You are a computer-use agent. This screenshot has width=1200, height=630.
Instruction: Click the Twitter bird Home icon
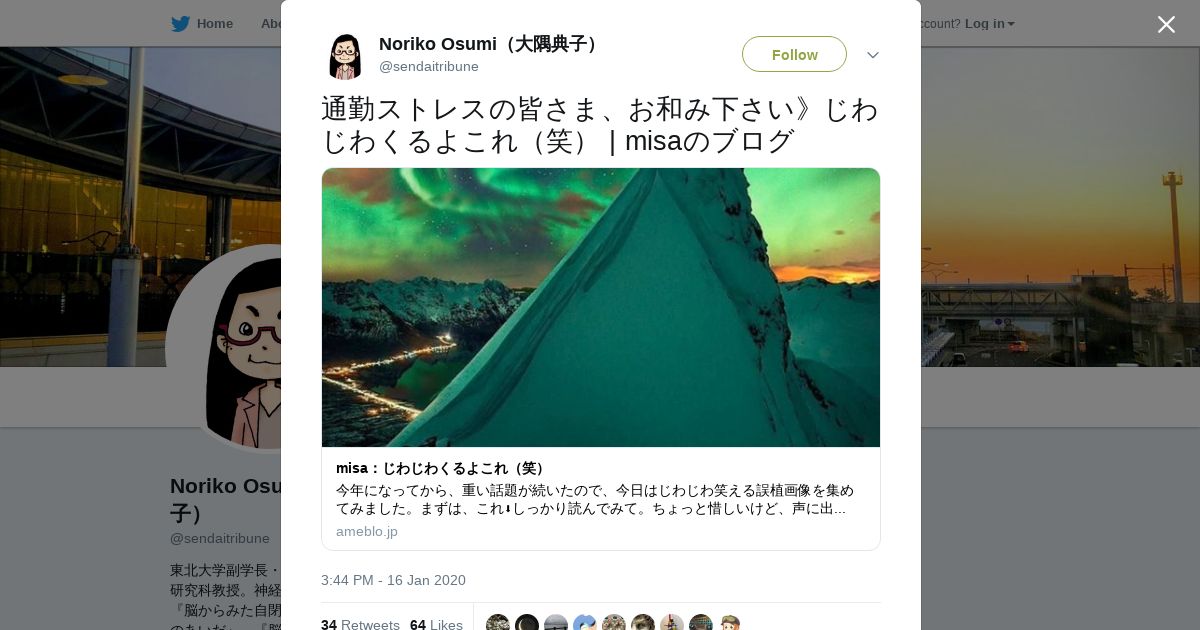point(180,24)
